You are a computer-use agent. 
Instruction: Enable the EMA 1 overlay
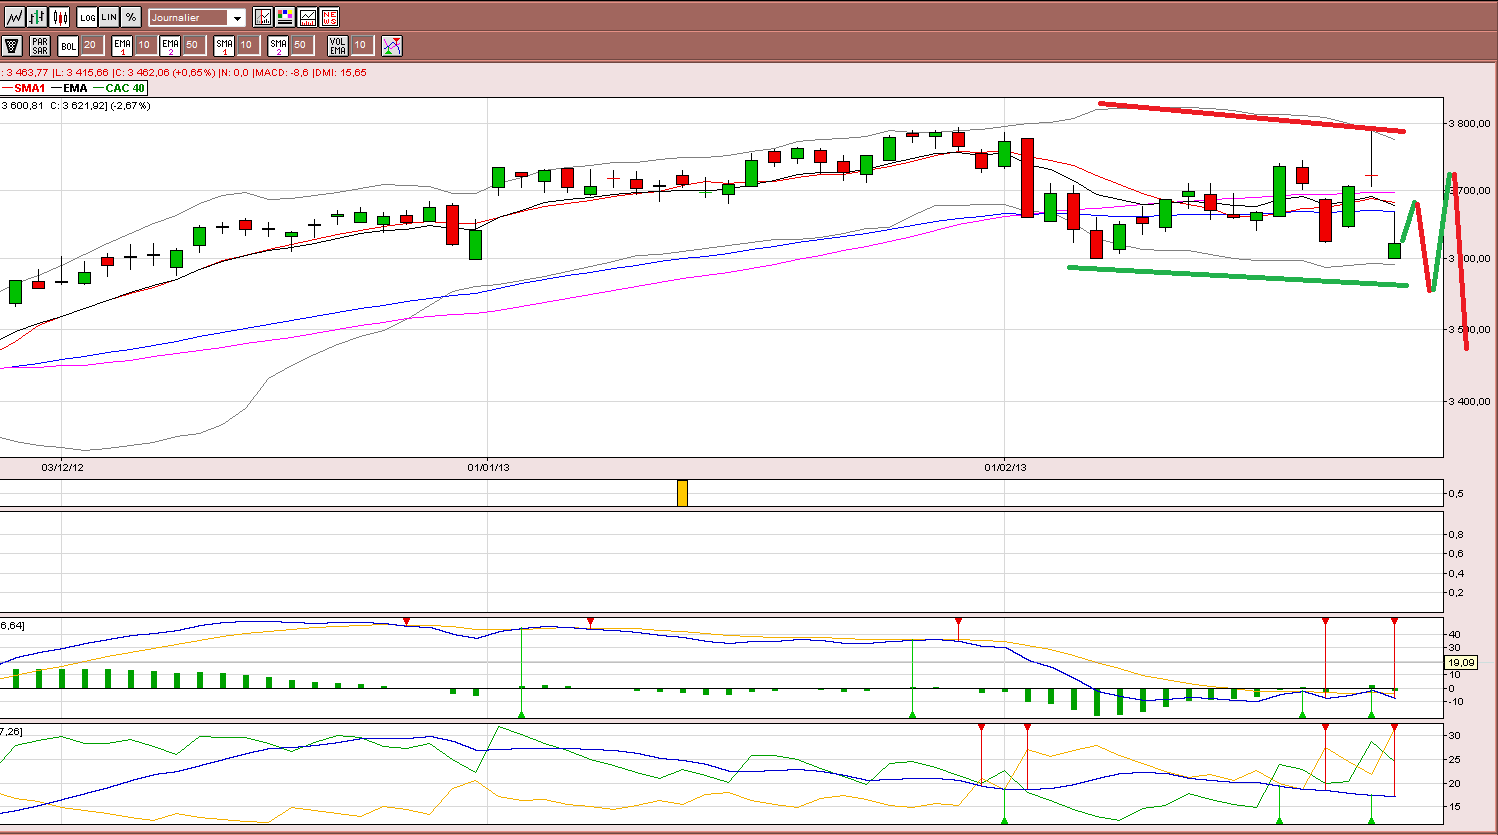coord(122,45)
